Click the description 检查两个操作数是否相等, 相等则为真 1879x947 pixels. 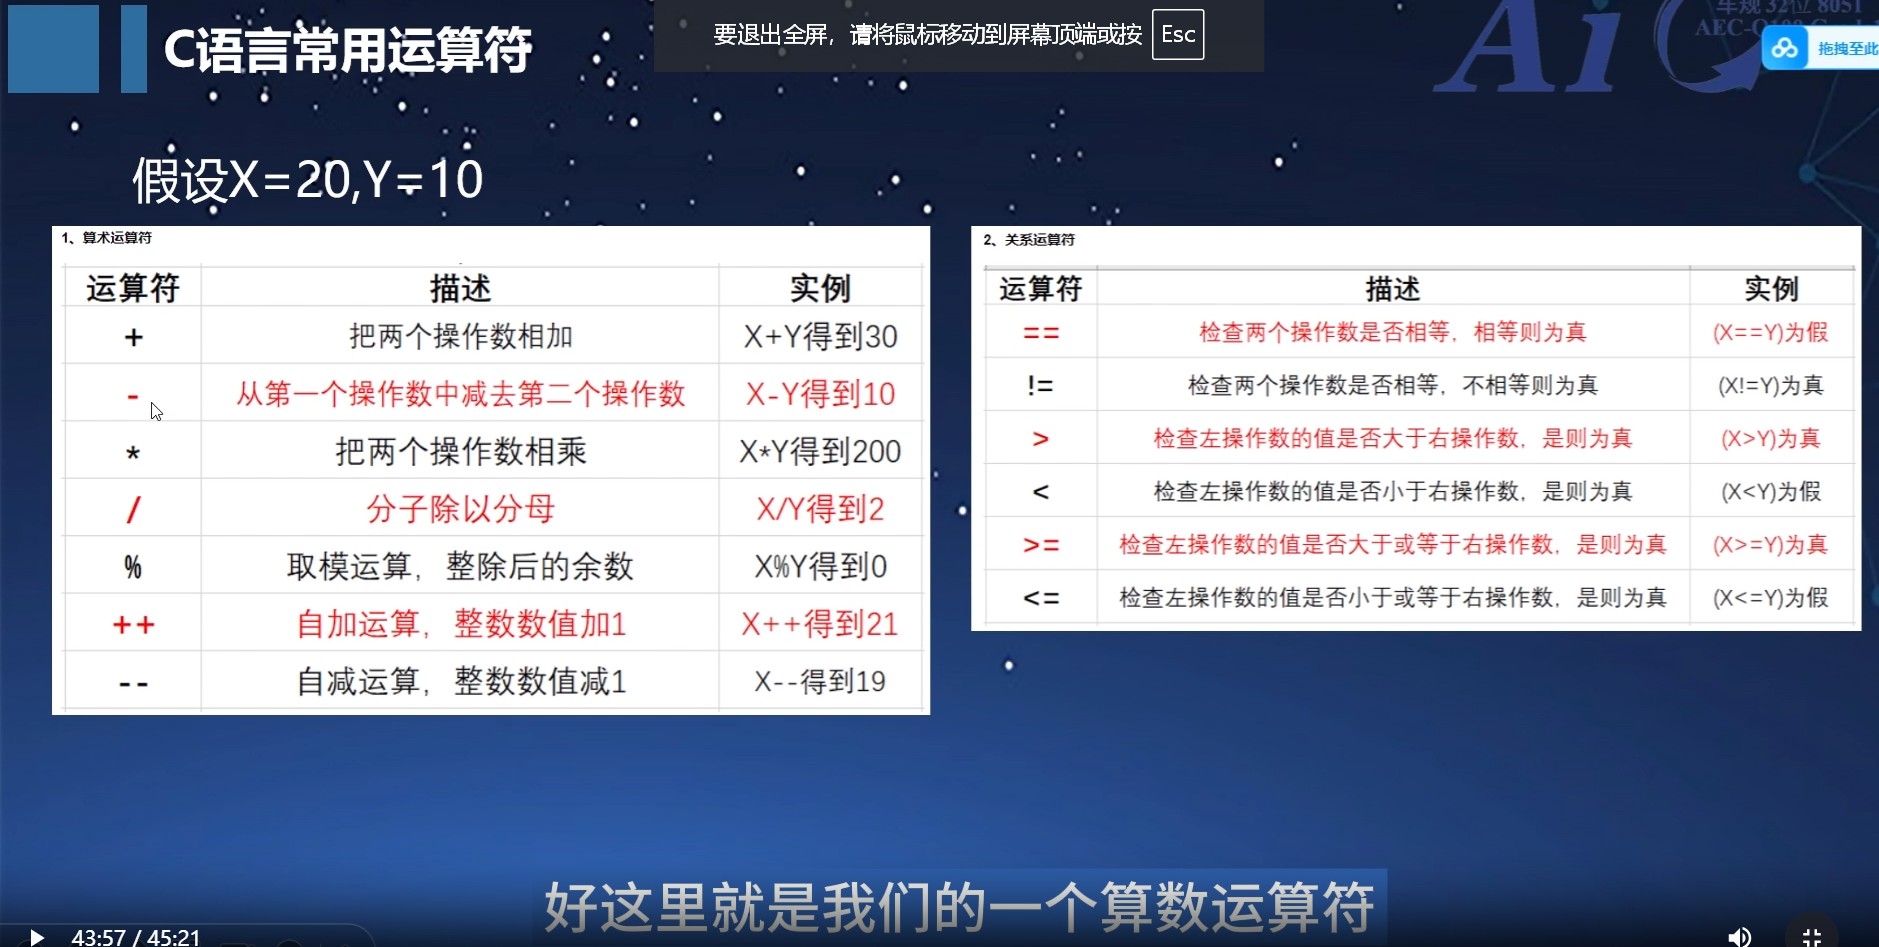click(x=1393, y=332)
